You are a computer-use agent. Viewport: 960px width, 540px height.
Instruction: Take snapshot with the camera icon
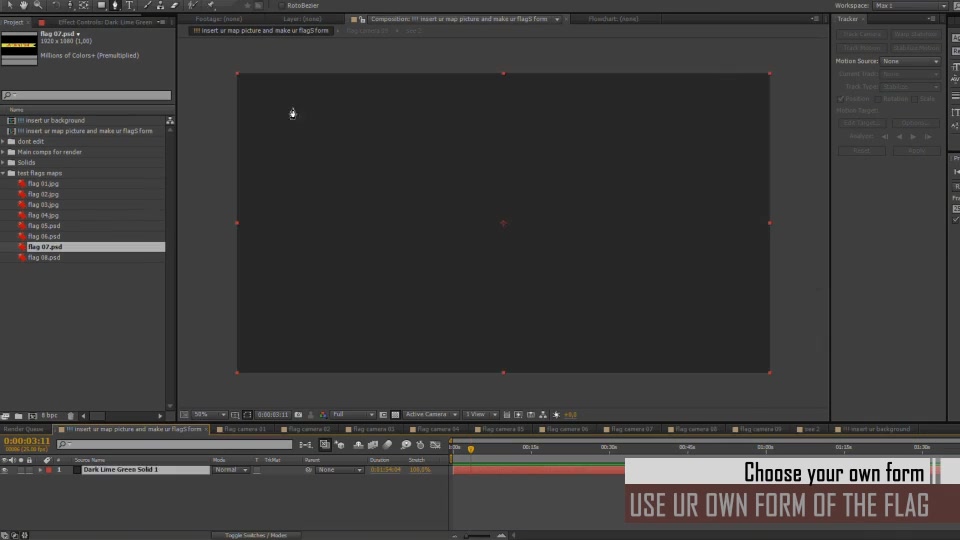coord(298,414)
